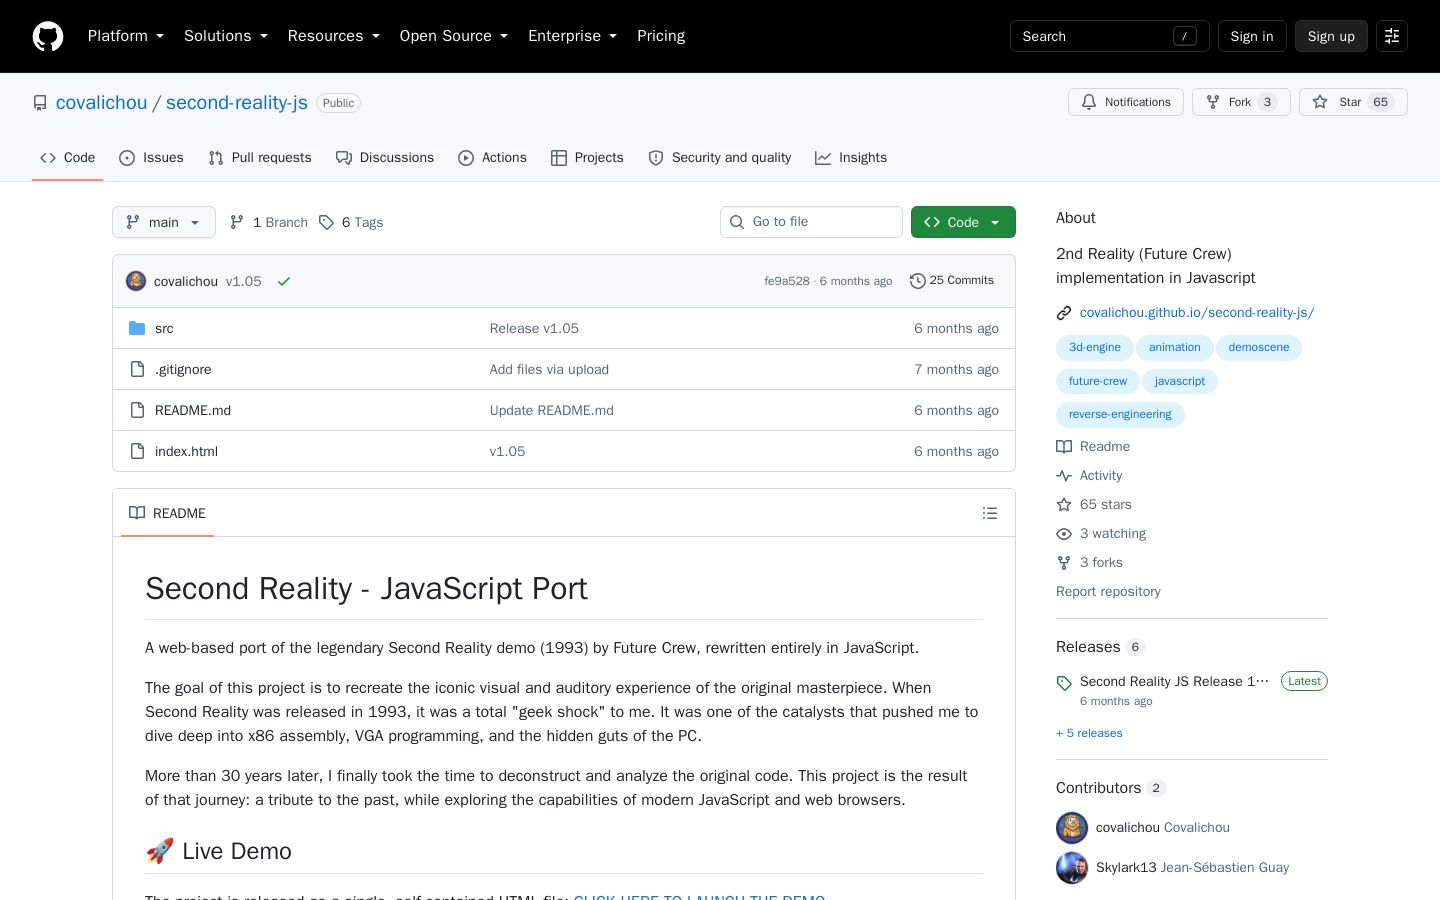Open the Second Reality JS Release link

tap(1174, 682)
